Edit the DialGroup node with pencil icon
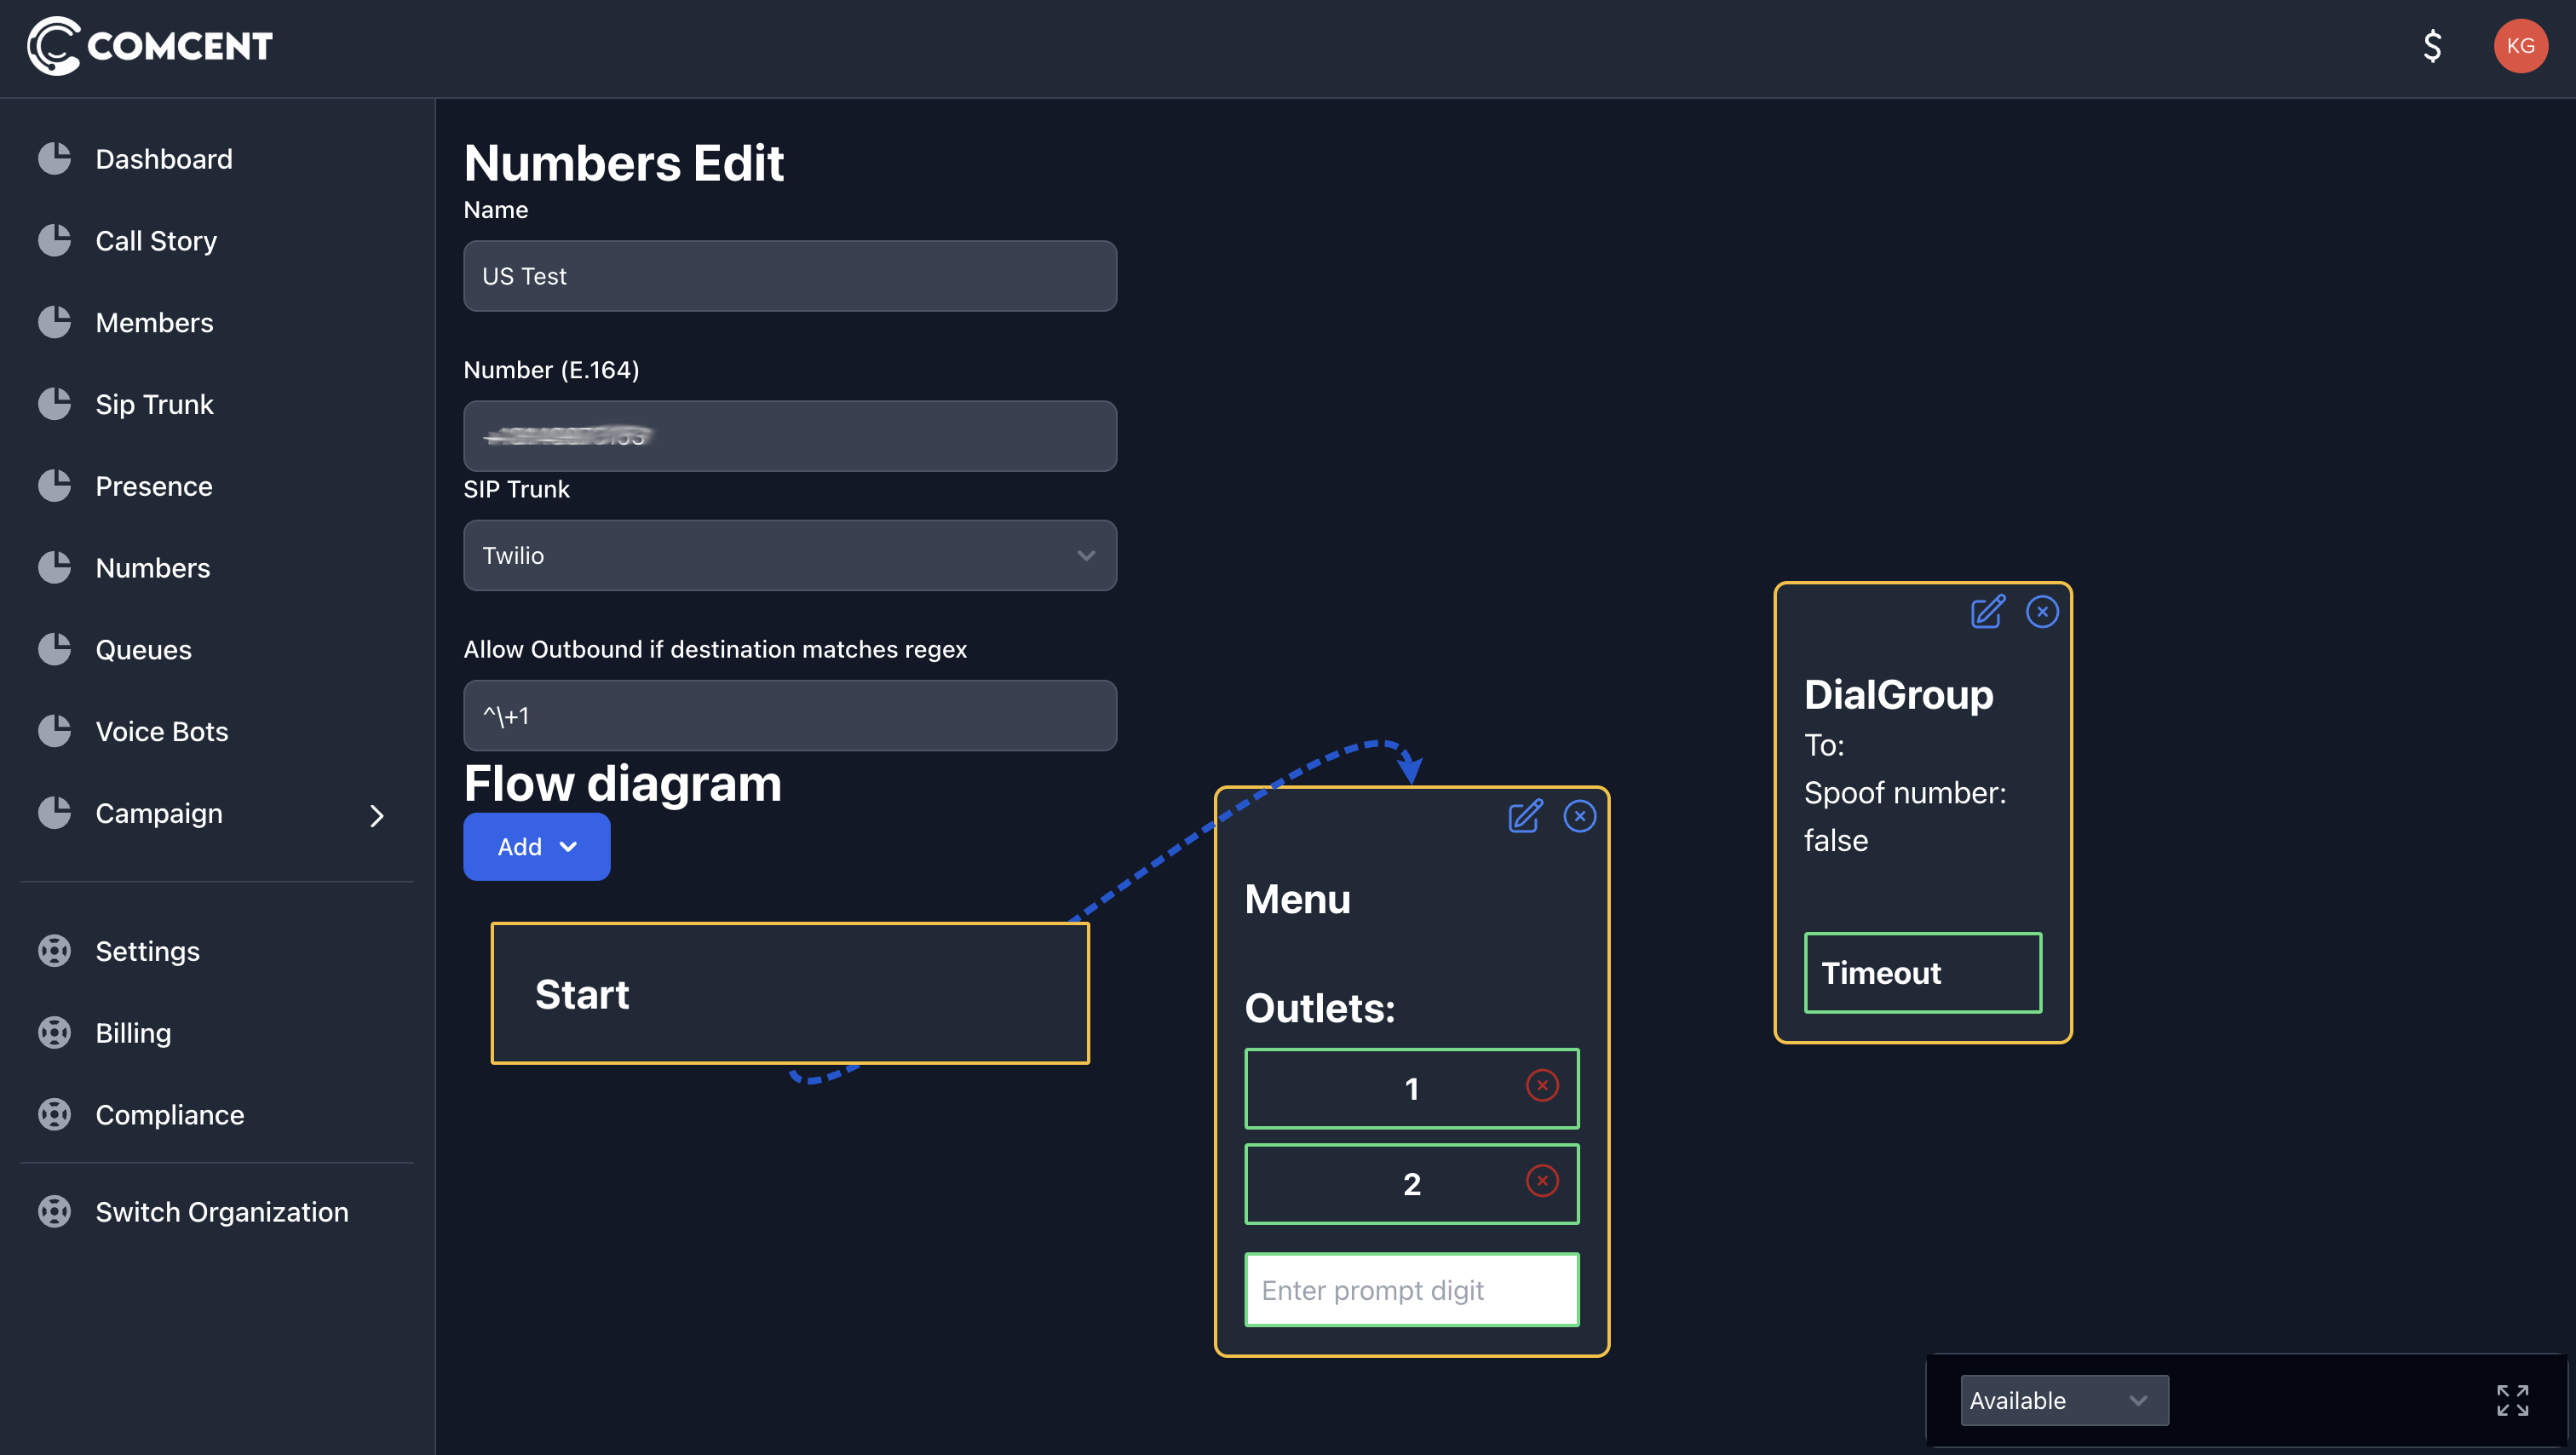The width and height of the screenshot is (2576, 1455). pos(1988,611)
